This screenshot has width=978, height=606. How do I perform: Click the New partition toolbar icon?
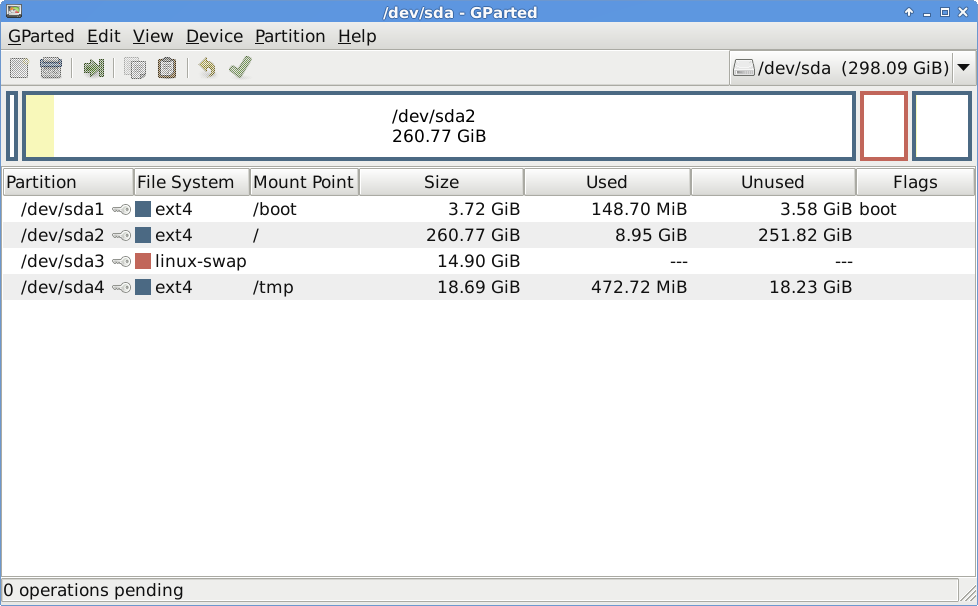(x=19, y=67)
